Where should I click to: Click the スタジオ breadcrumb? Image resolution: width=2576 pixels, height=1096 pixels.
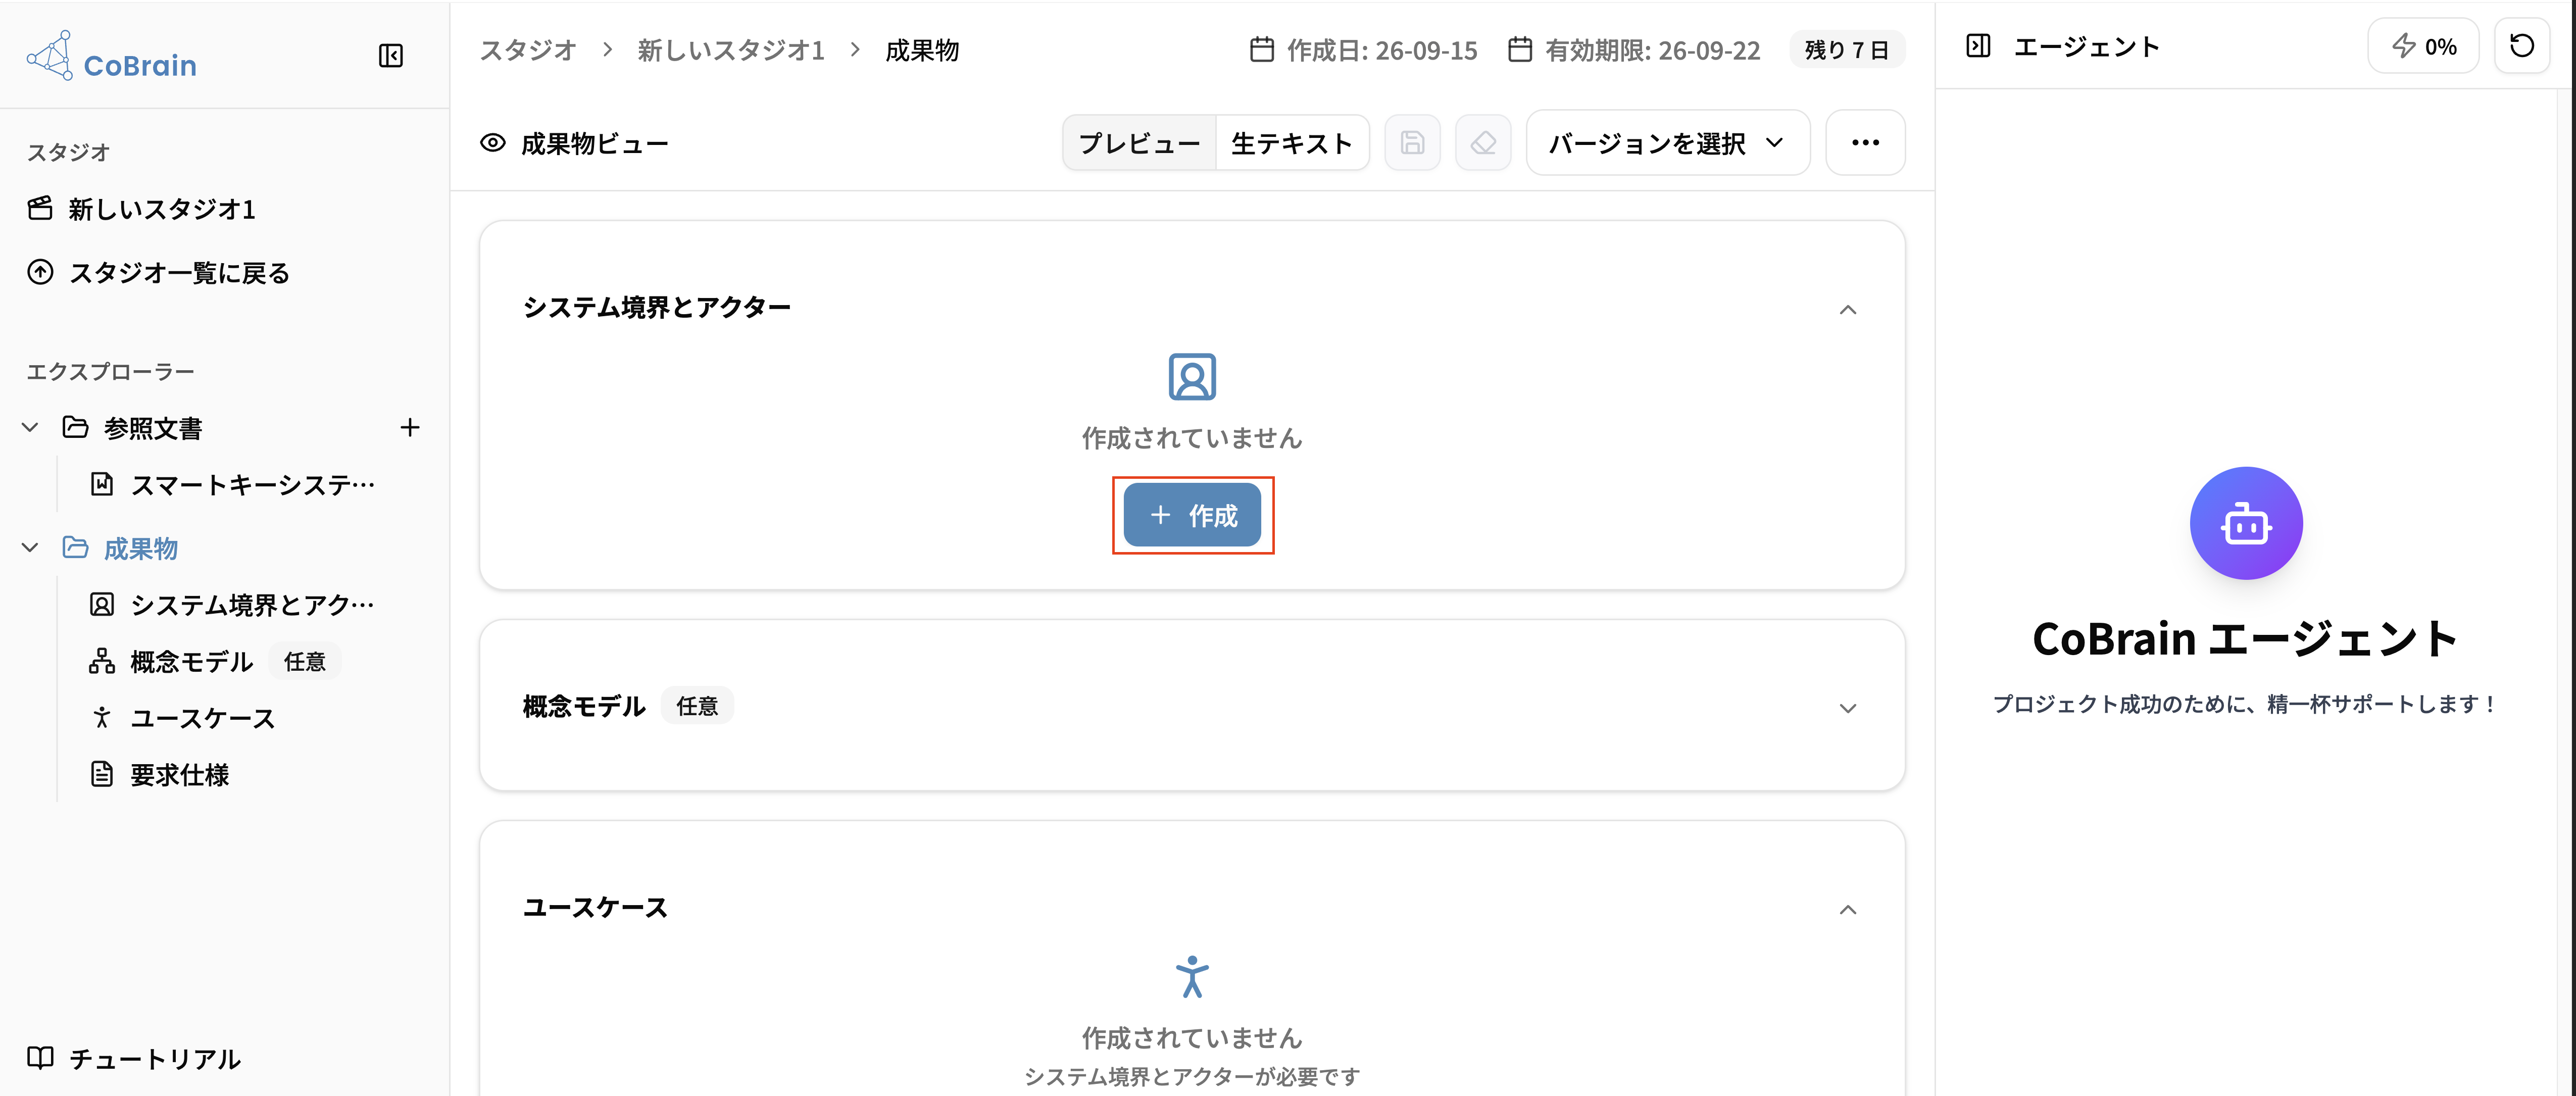click(x=528, y=50)
